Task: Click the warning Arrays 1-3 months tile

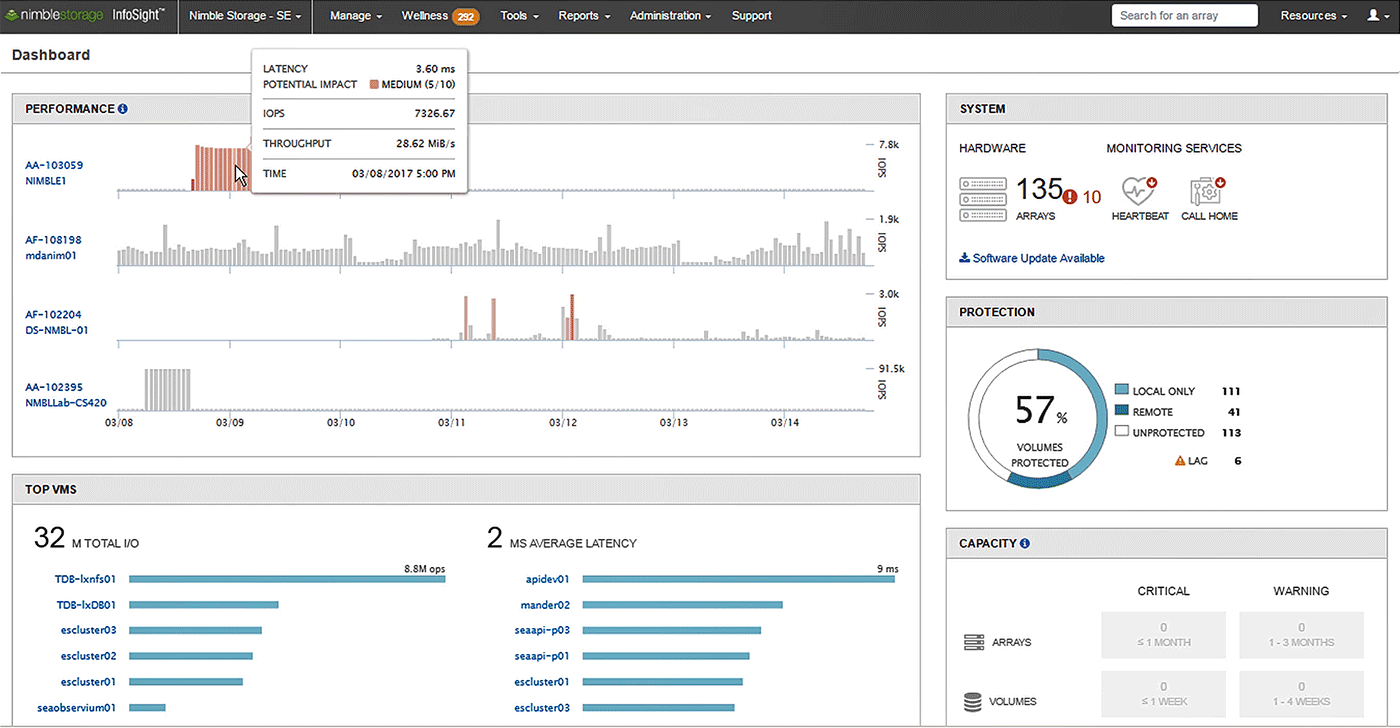Action: point(1301,635)
